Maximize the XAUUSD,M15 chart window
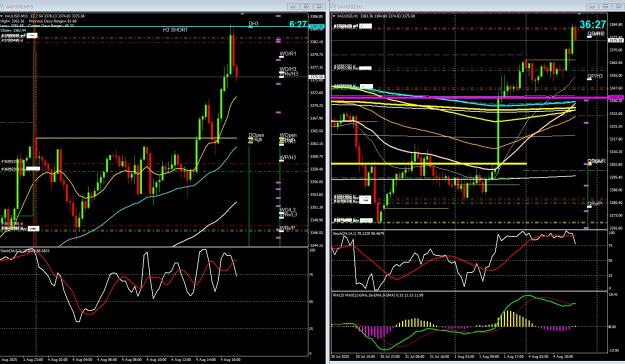 coord(307,6)
